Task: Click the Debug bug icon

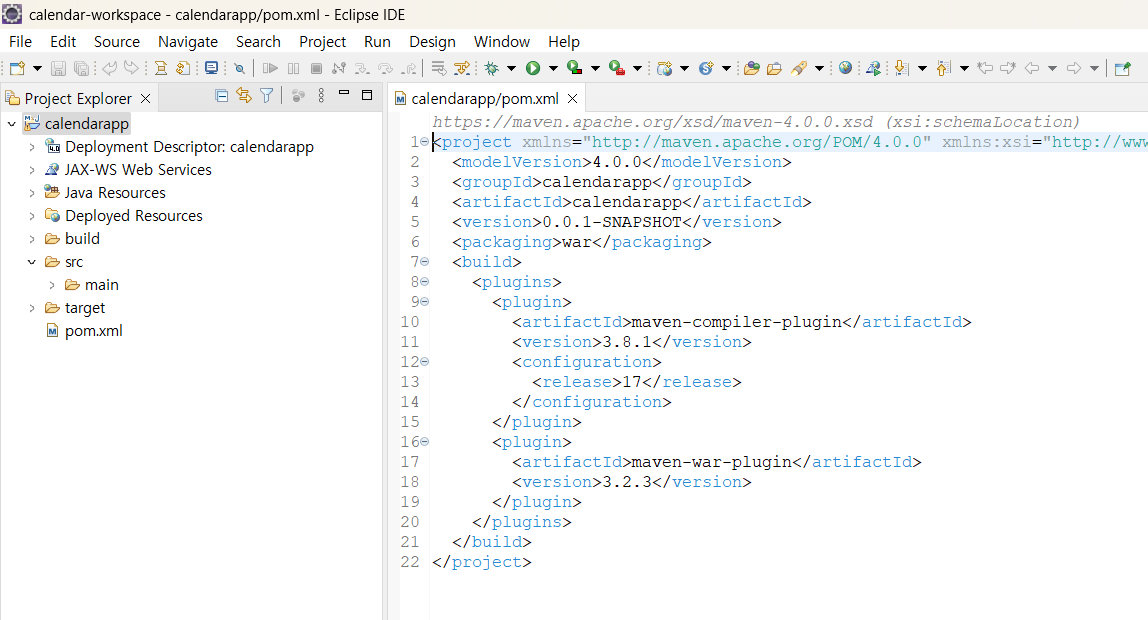Action: [x=491, y=68]
